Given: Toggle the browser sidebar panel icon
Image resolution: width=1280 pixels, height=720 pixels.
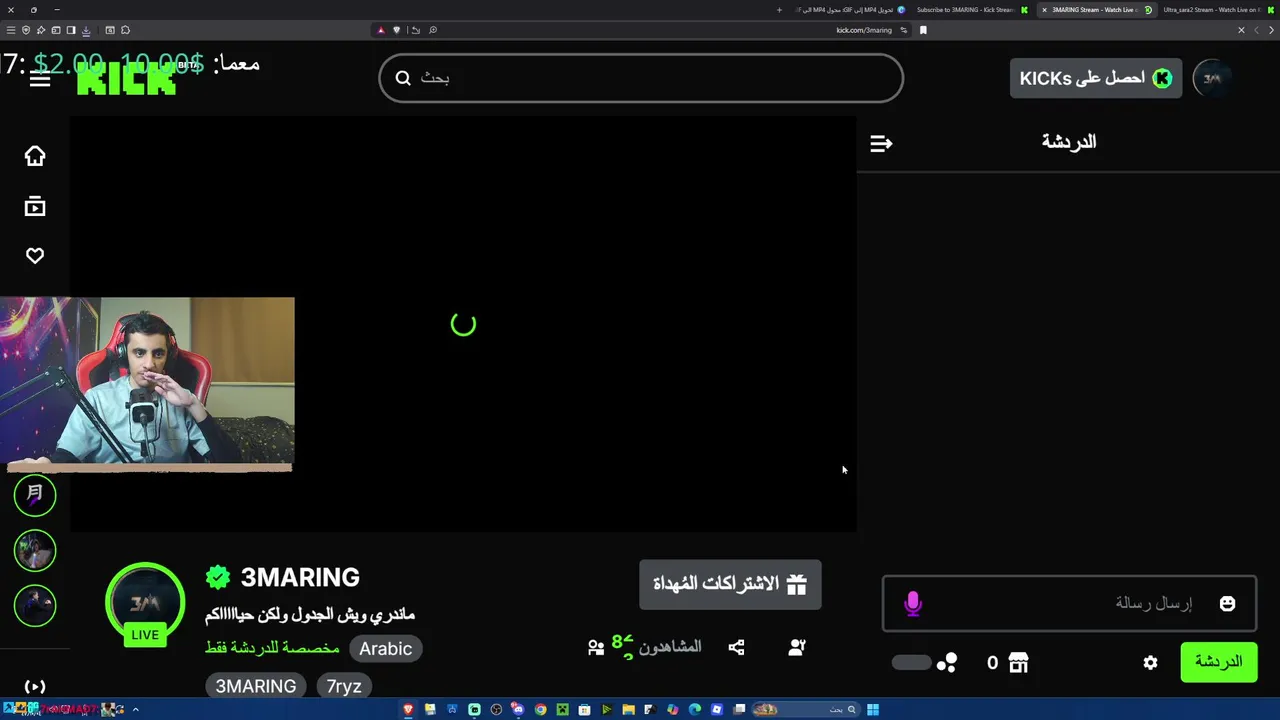Looking at the screenshot, I should pyautogui.click(x=71, y=30).
